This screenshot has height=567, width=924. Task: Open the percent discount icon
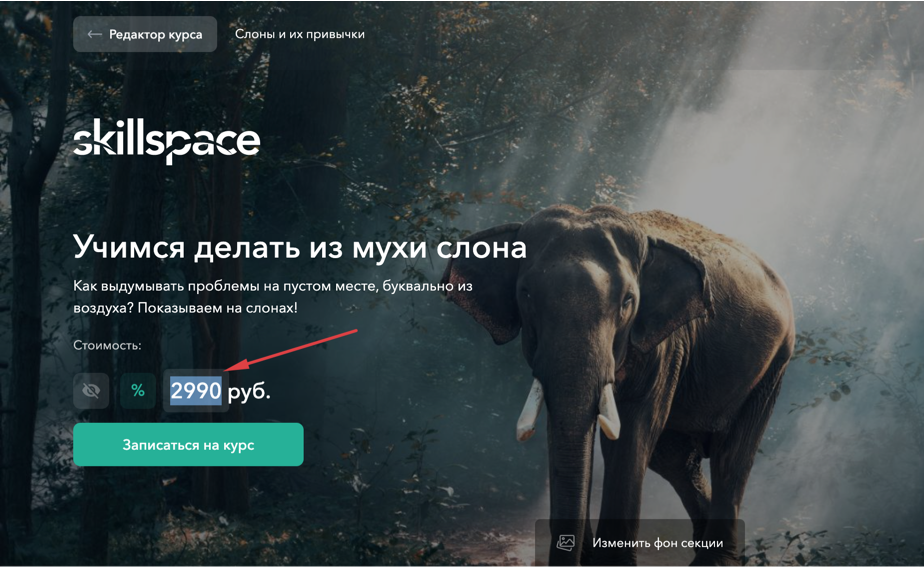(138, 390)
